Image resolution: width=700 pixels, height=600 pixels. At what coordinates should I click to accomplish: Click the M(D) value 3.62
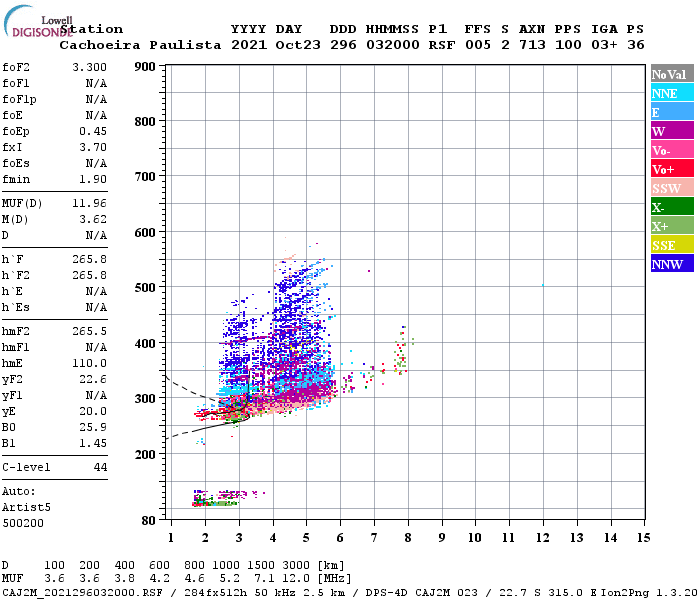(x=93, y=219)
